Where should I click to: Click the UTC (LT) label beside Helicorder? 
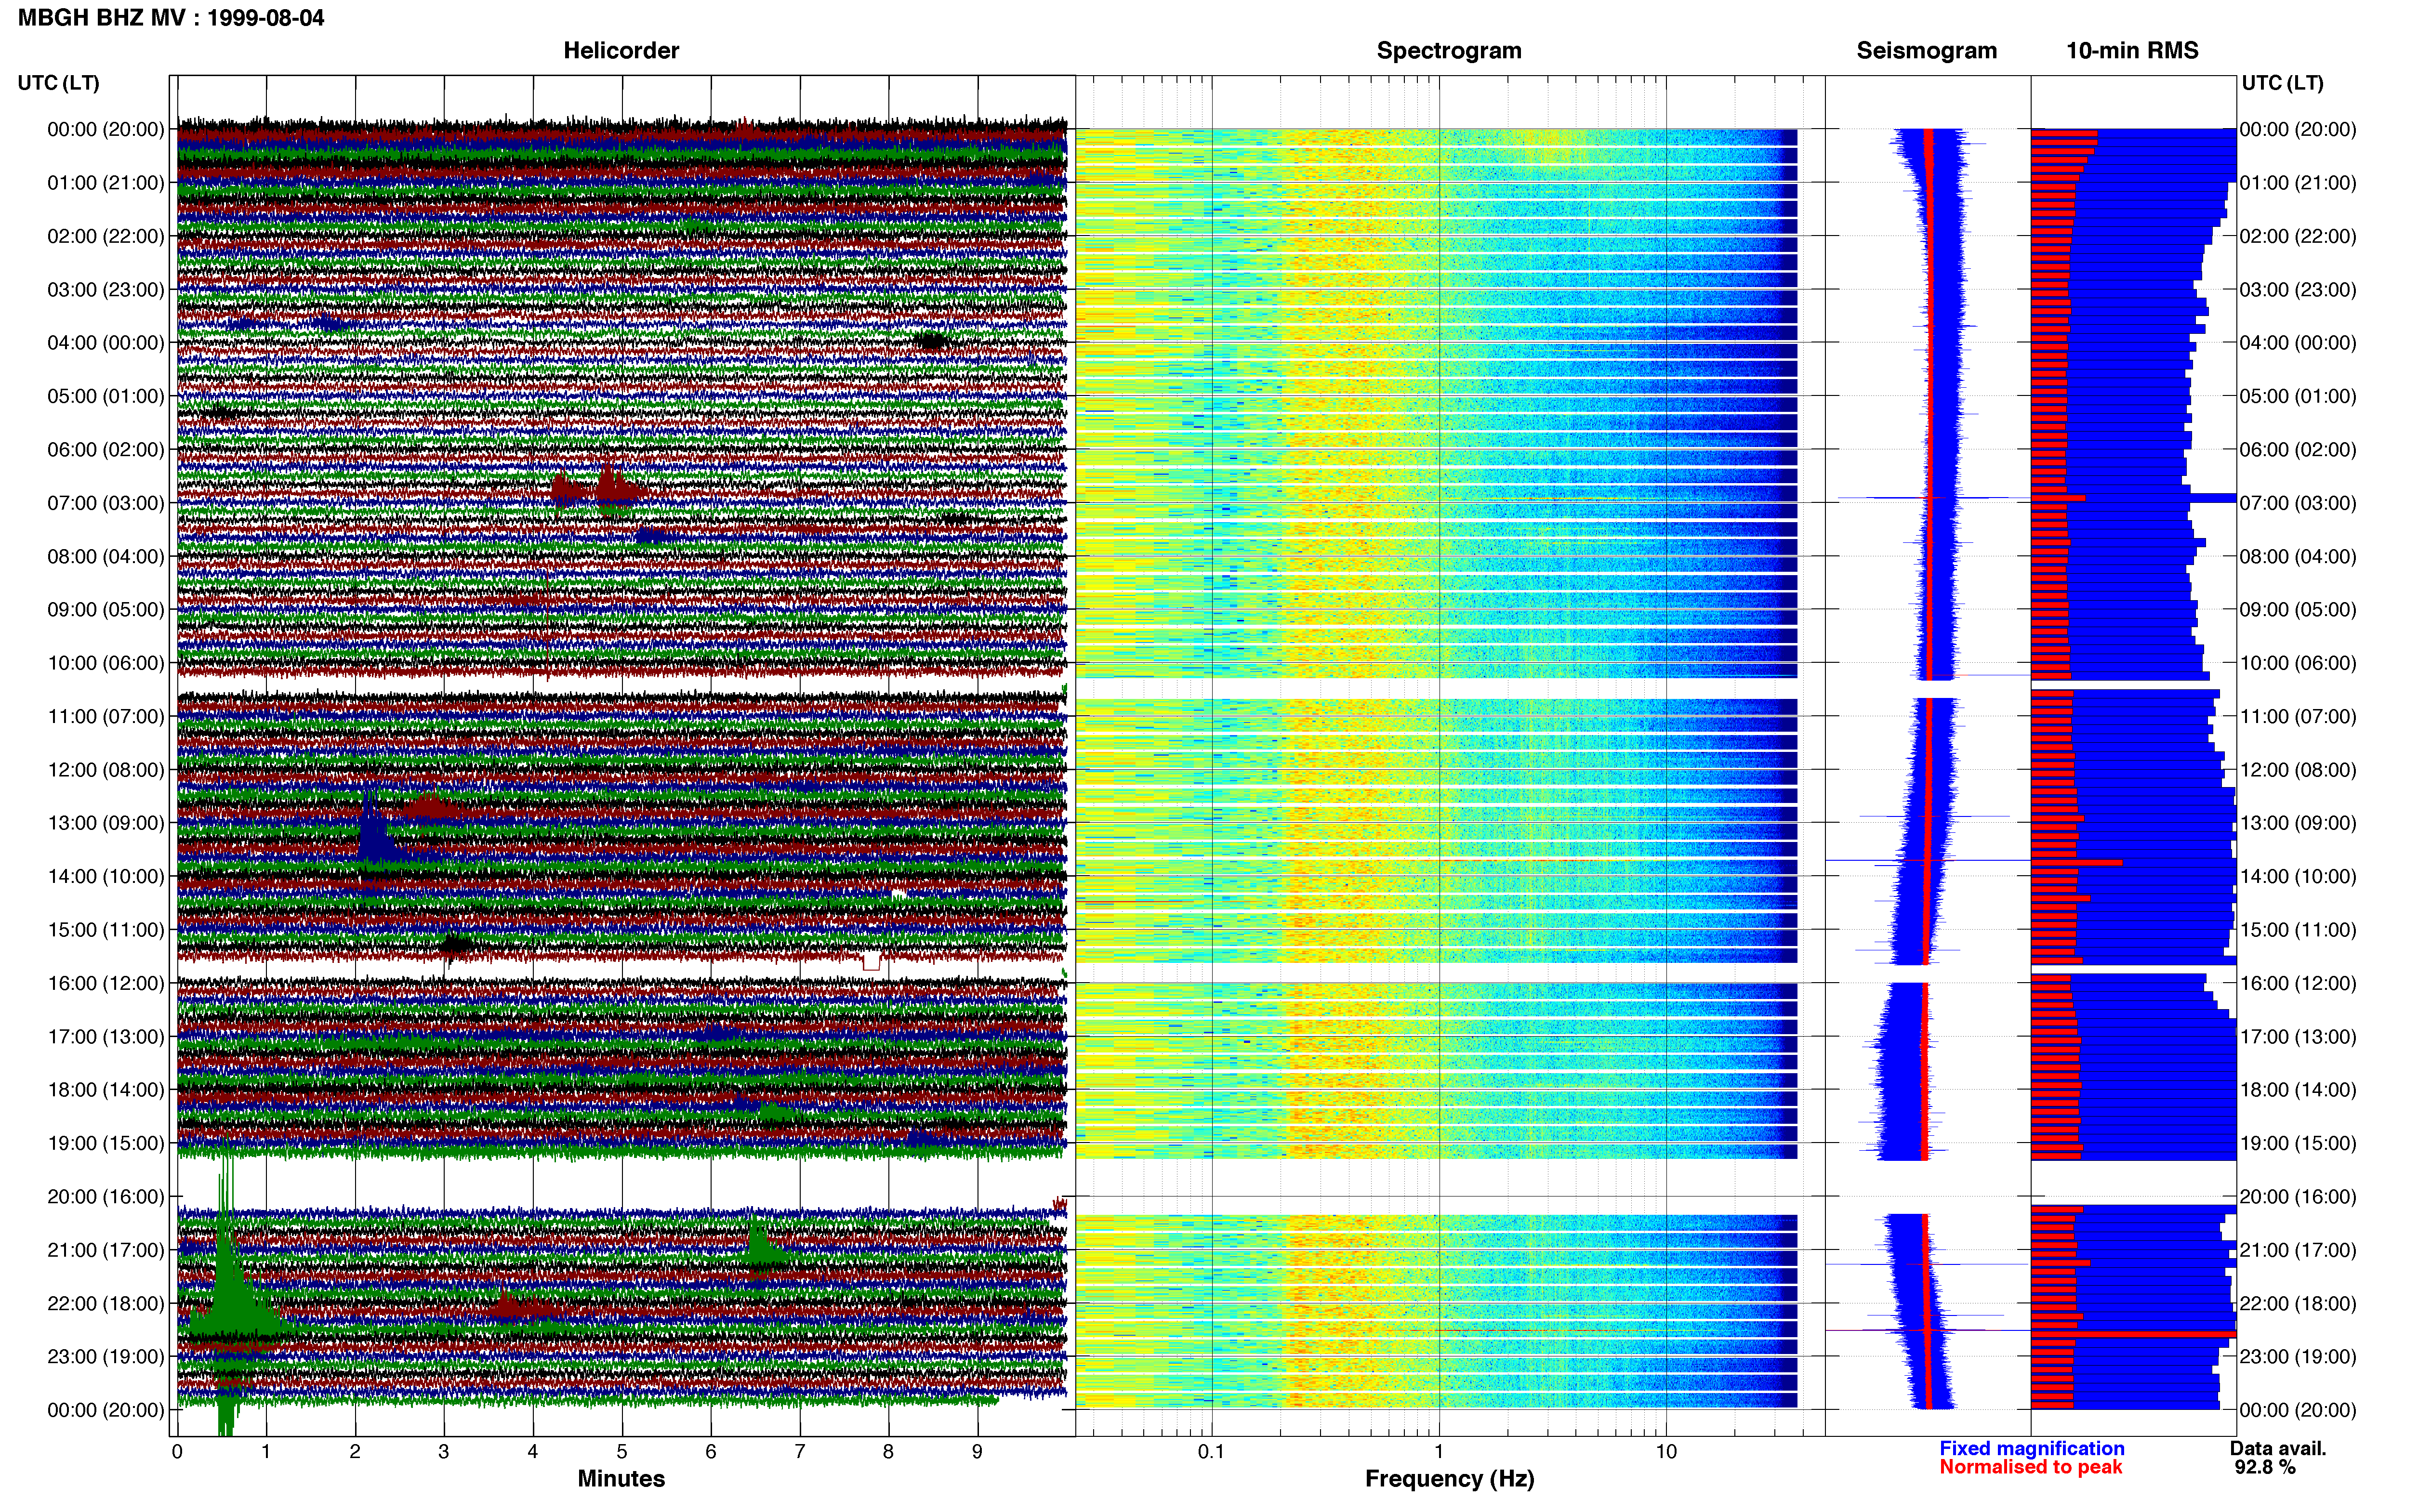coord(58,82)
